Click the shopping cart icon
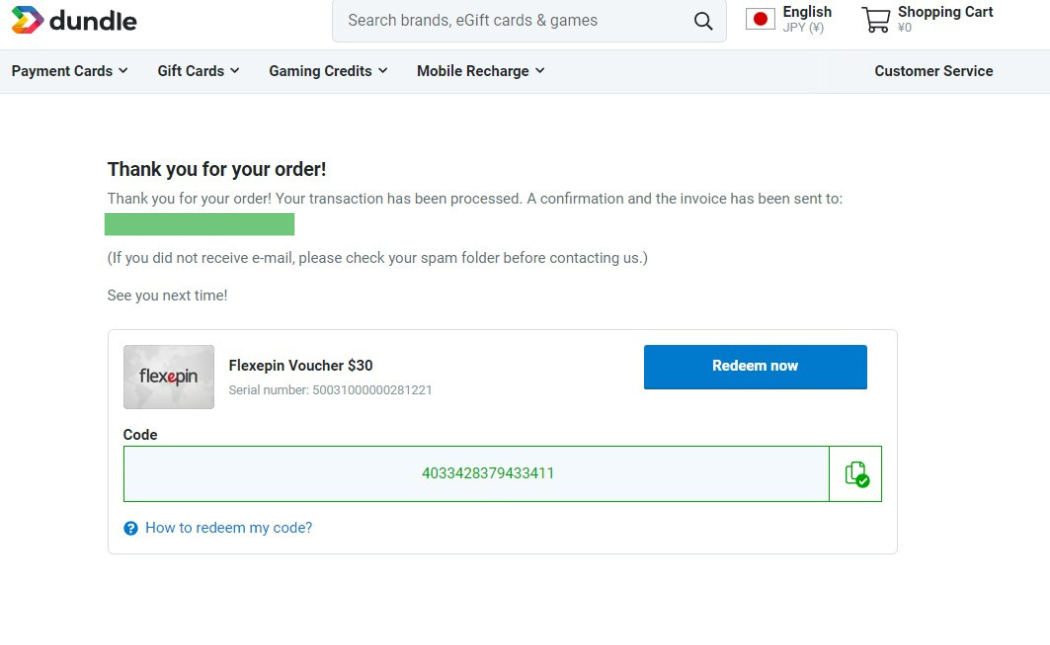This screenshot has height=645, width=1050. click(x=875, y=20)
